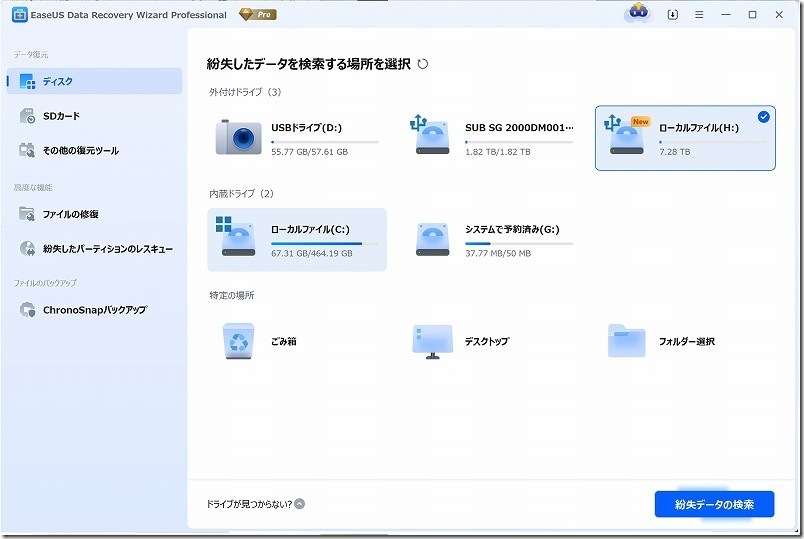This screenshot has height=539, width=804.
Task: Open 紛失したパーティションのレスキュー menu item
Action: [94, 249]
